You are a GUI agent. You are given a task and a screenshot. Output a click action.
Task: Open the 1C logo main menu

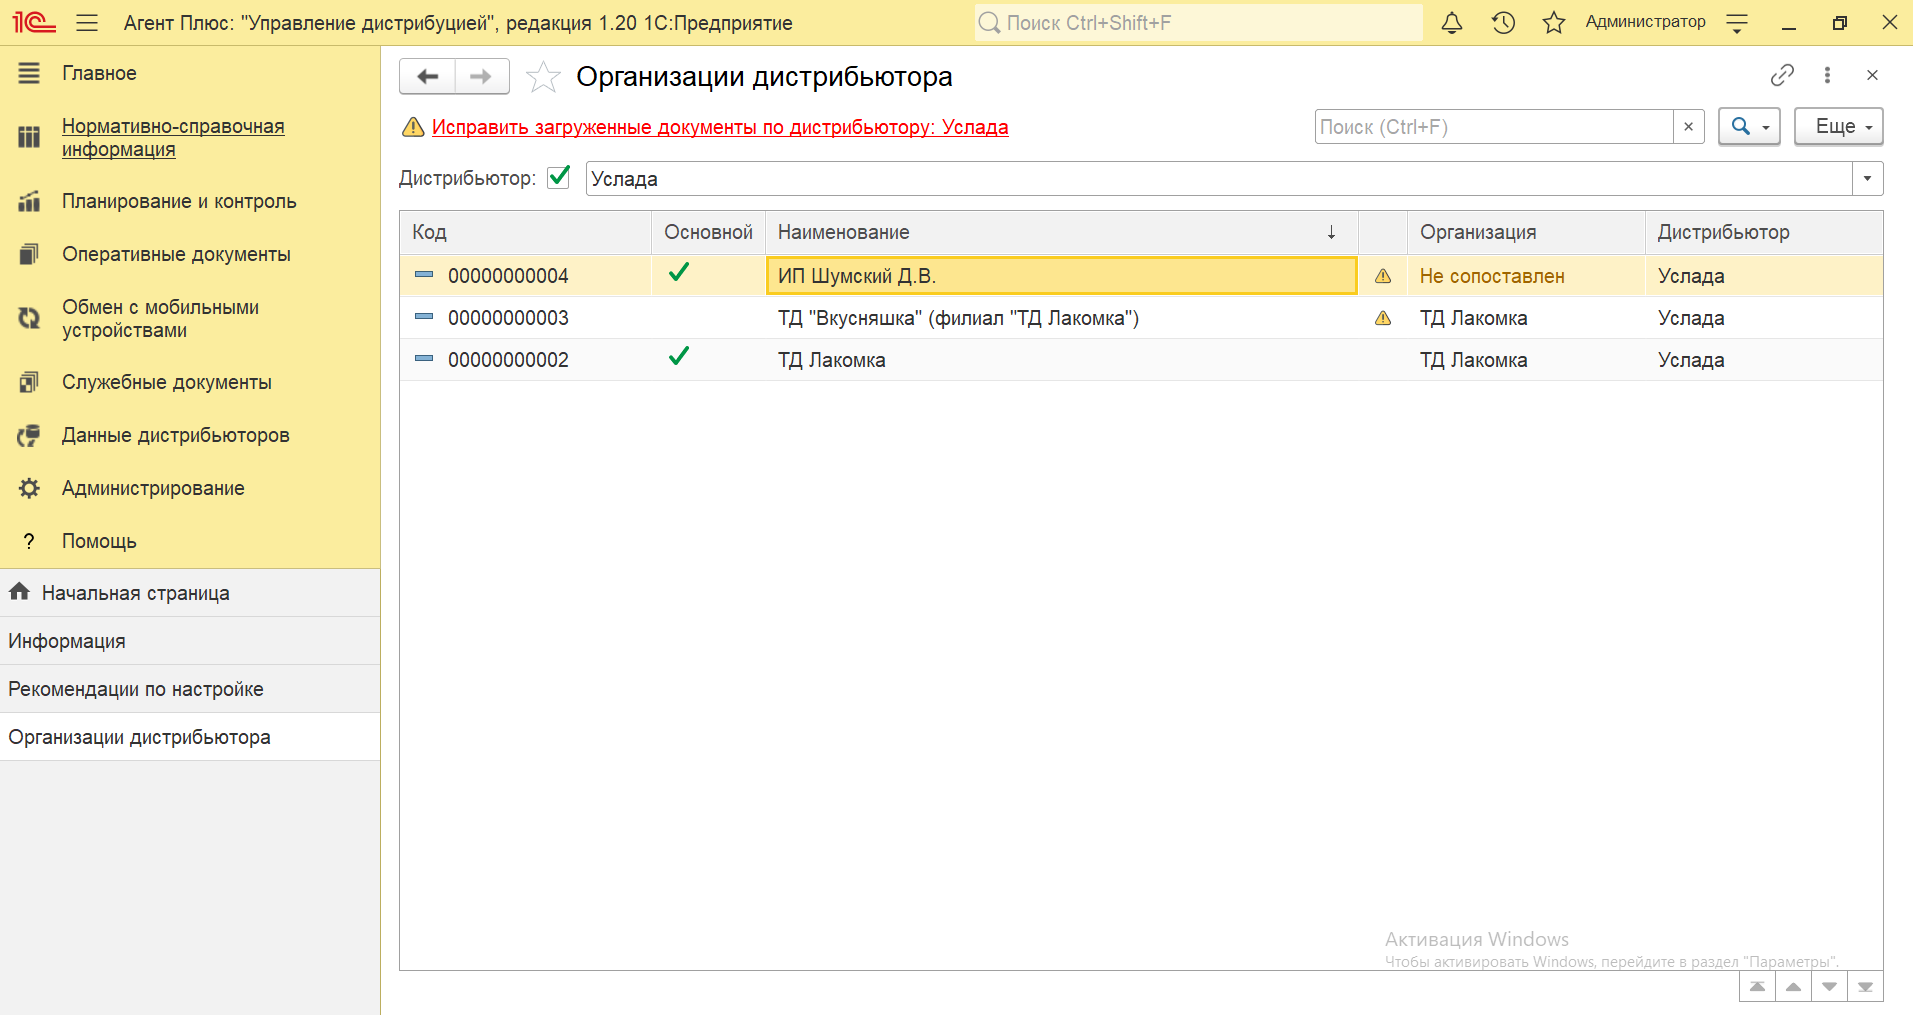point(33,22)
